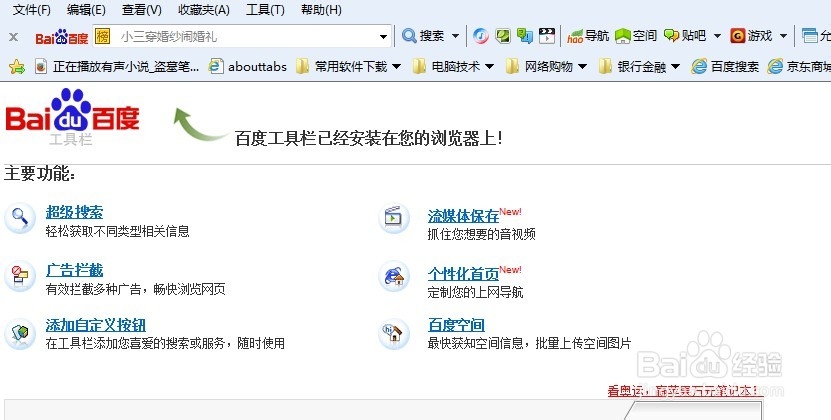Open the 百度搜索 bookmark
The width and height of the screenshot is (831, 420).
tap(725, 66)
